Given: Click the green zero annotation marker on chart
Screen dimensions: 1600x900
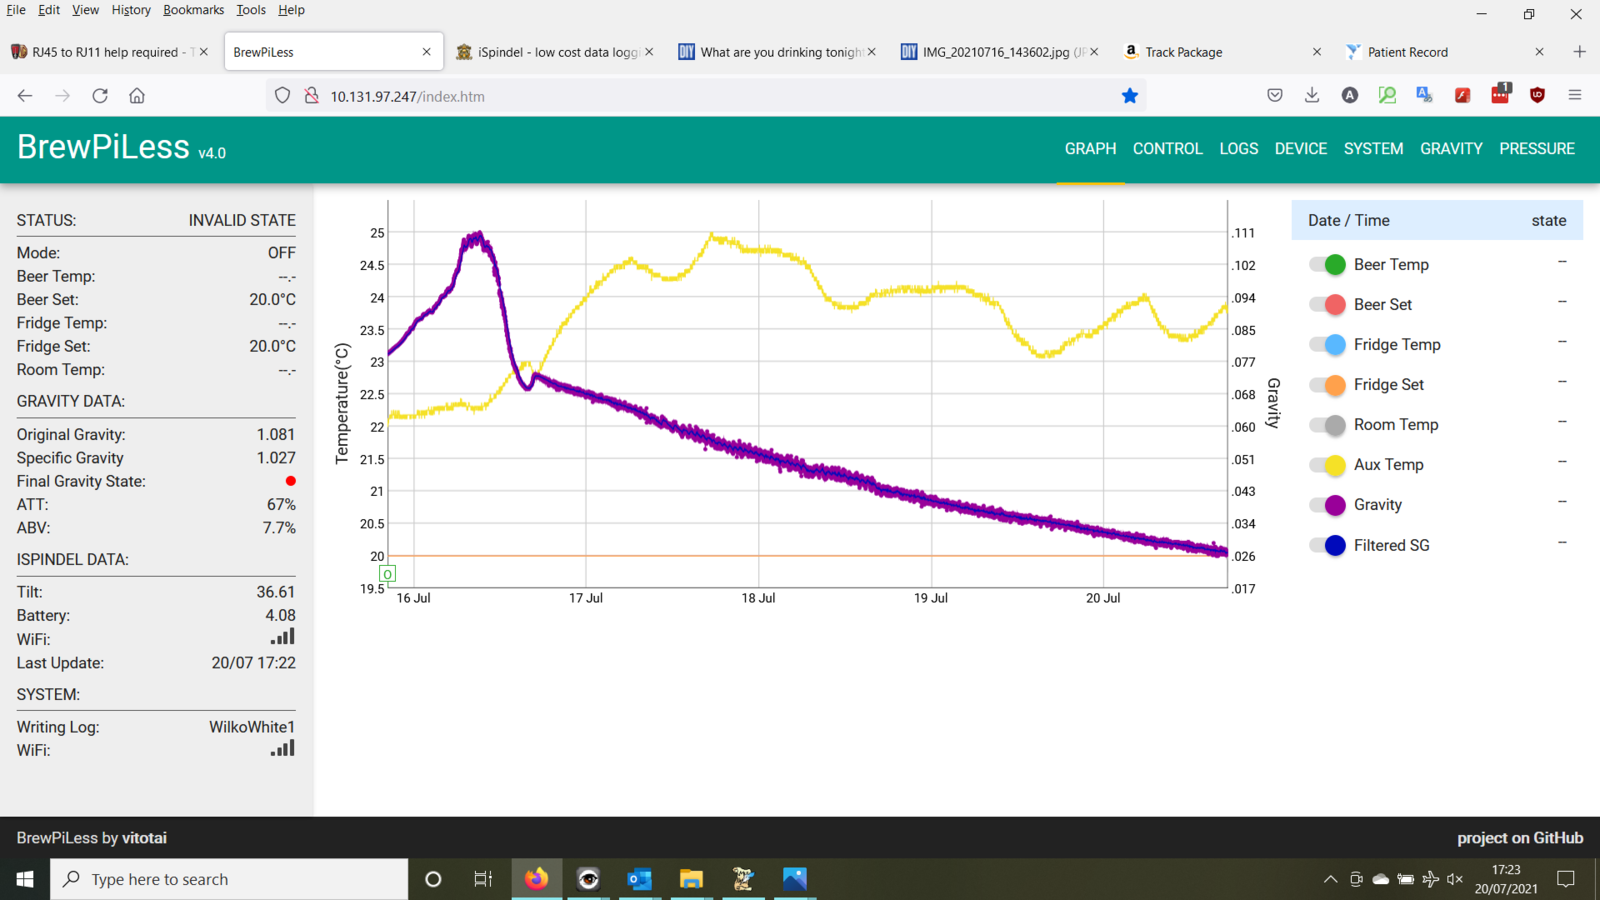Looking at the screenshot, I should click(x=388, y=574).
